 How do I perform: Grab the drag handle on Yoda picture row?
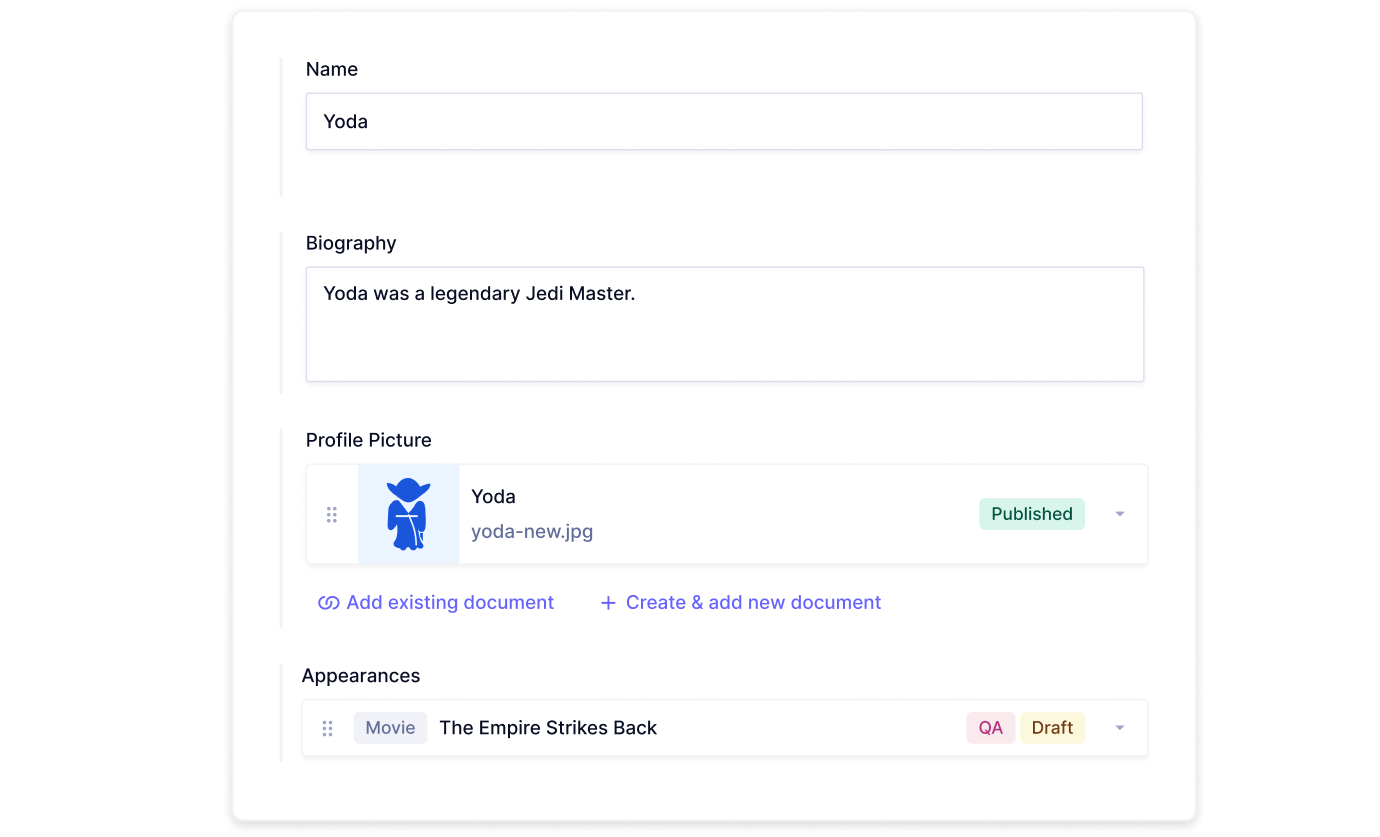pos(332,514)
